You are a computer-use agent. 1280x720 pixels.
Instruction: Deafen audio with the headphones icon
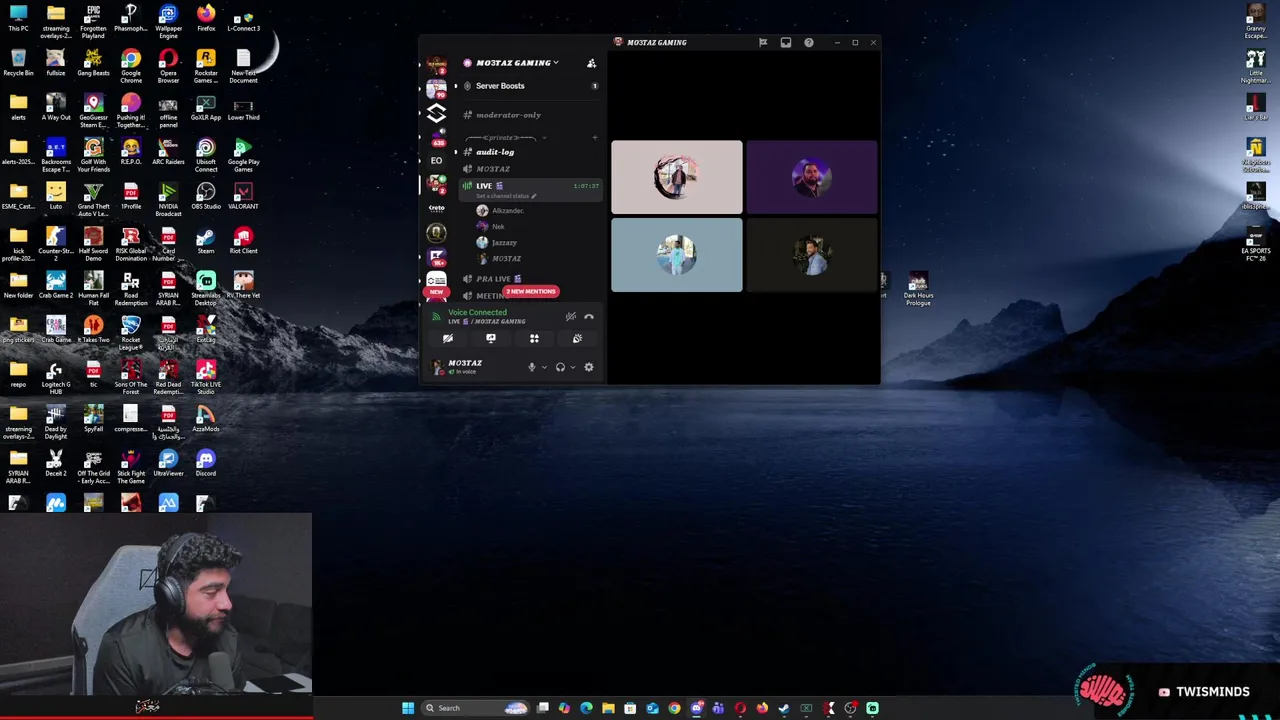click(560, 367)
